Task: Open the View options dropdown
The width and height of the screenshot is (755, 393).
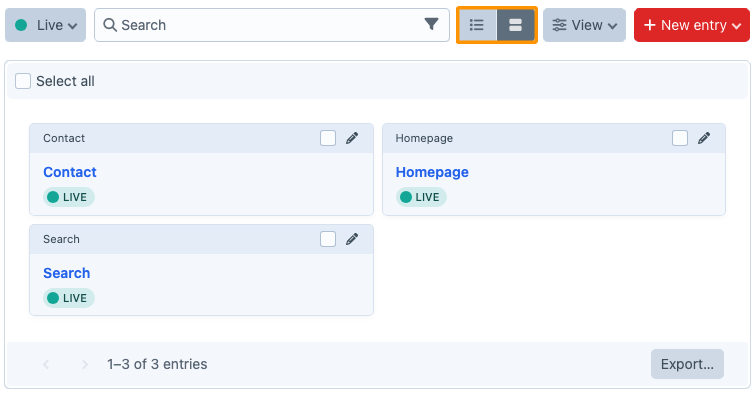Action: (x=585, y=25)
